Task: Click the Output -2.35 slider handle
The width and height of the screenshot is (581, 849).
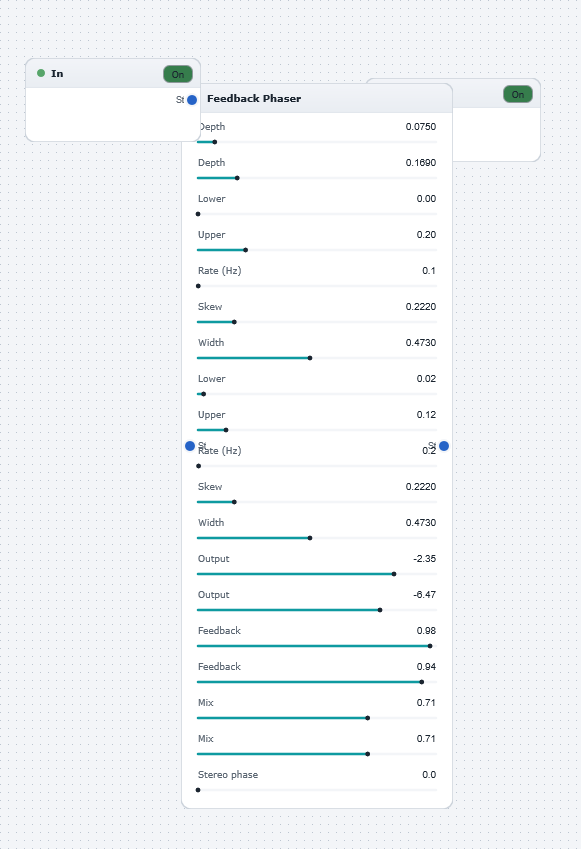Action: click(x=394, y=574)
